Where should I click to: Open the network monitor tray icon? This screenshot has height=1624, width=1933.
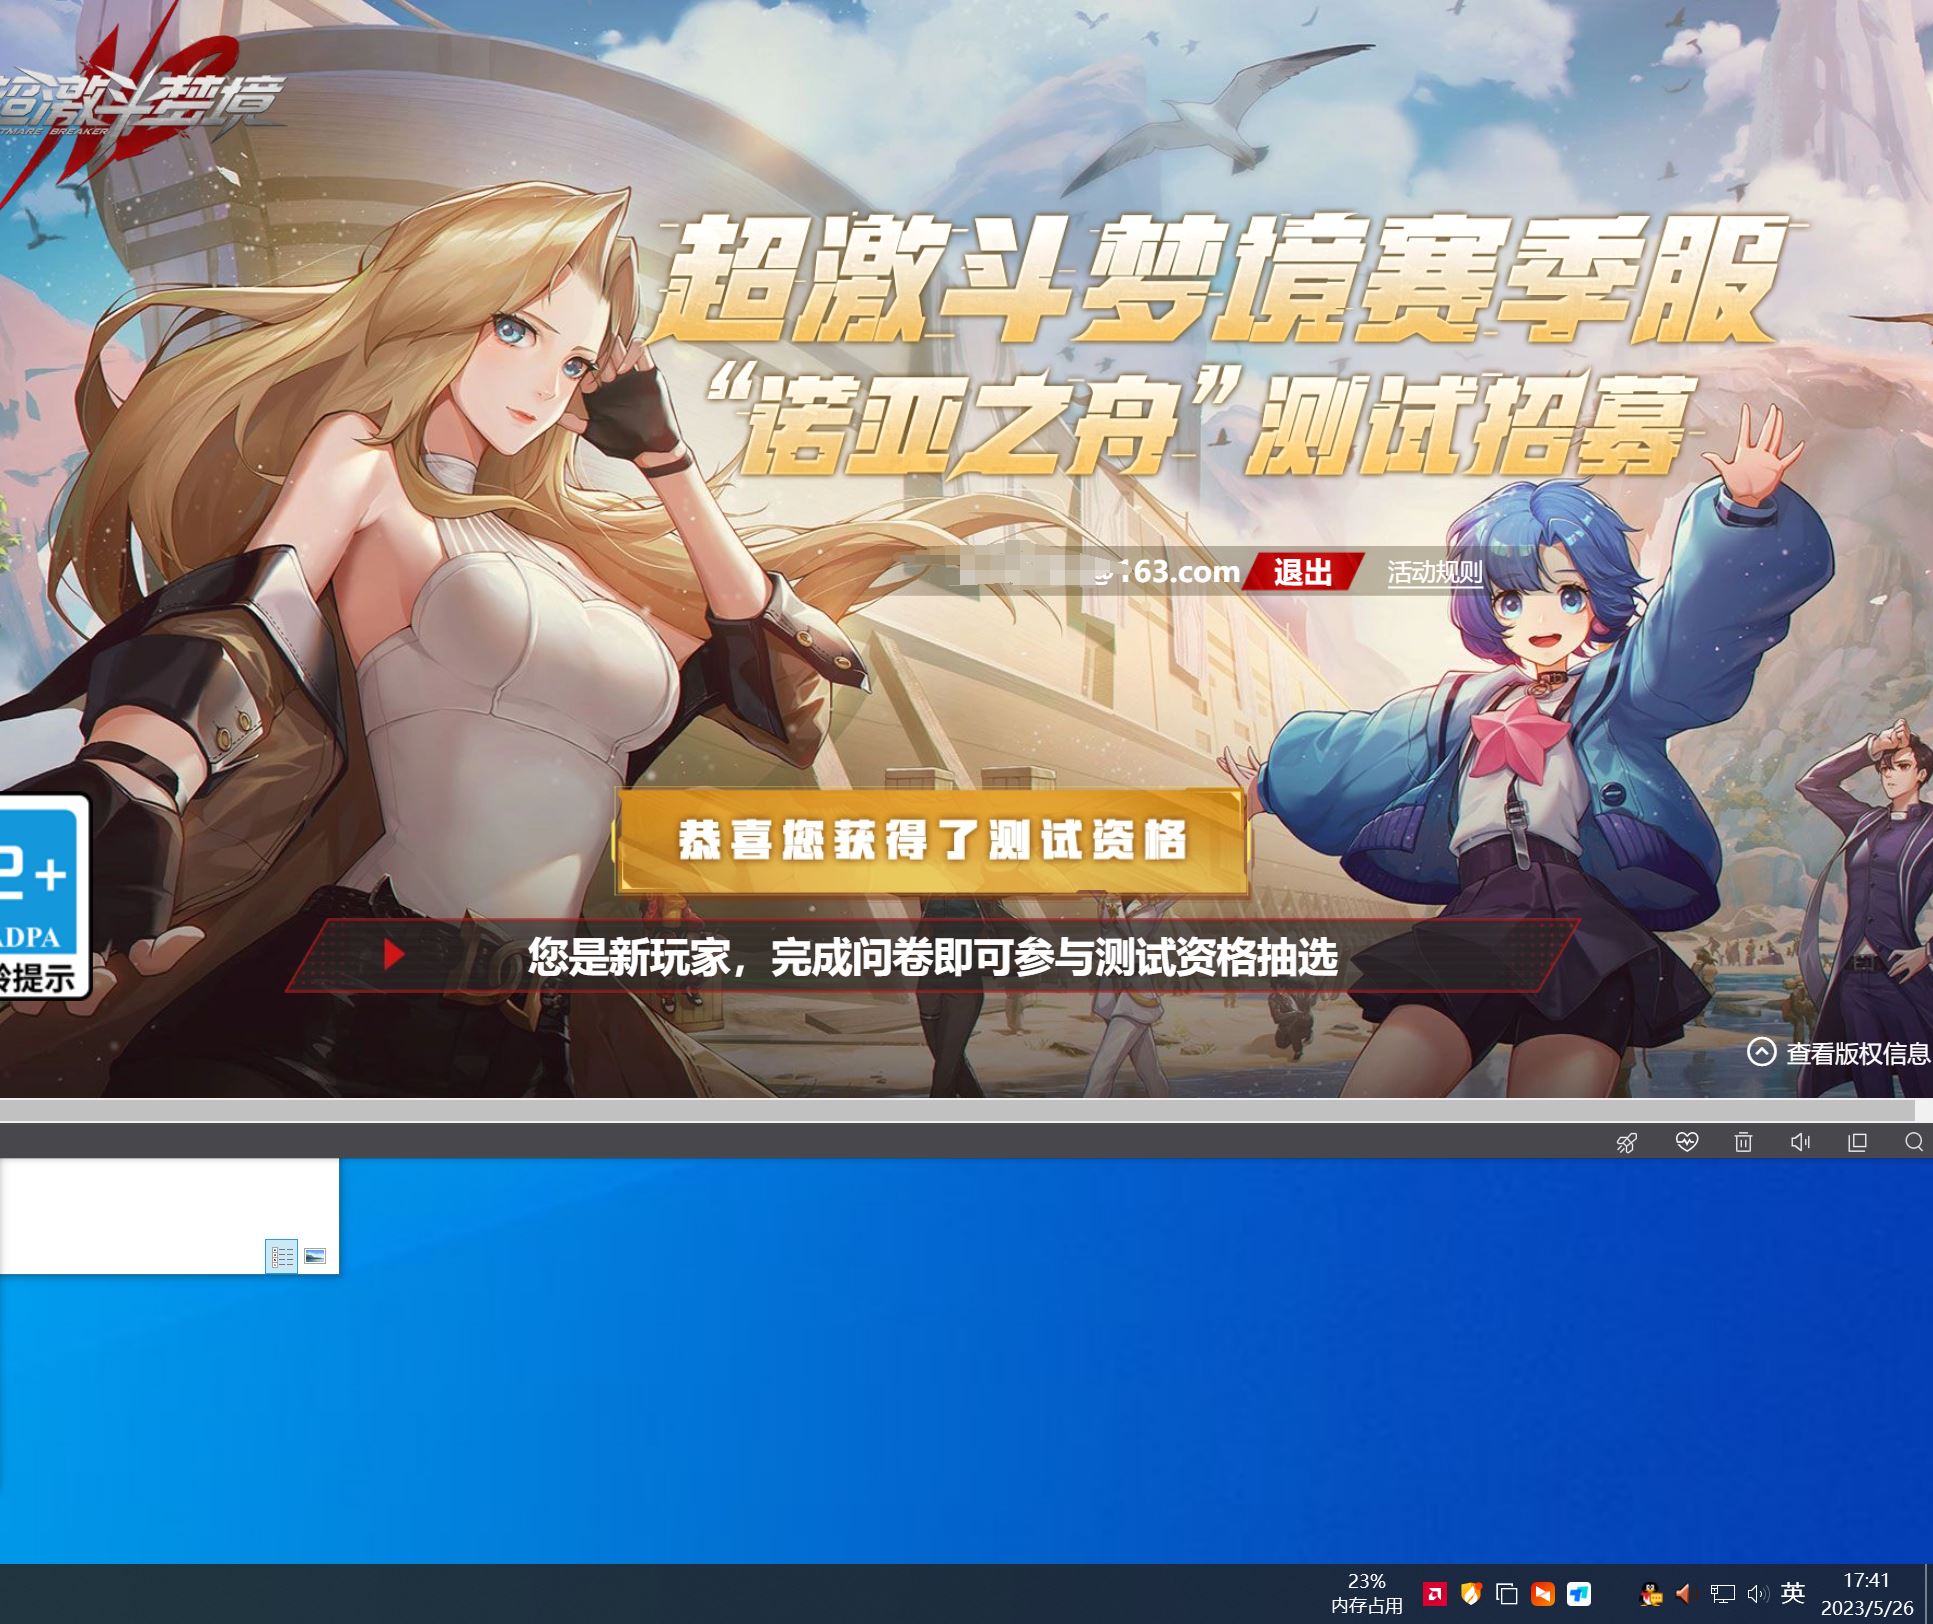(1722, 1594)
